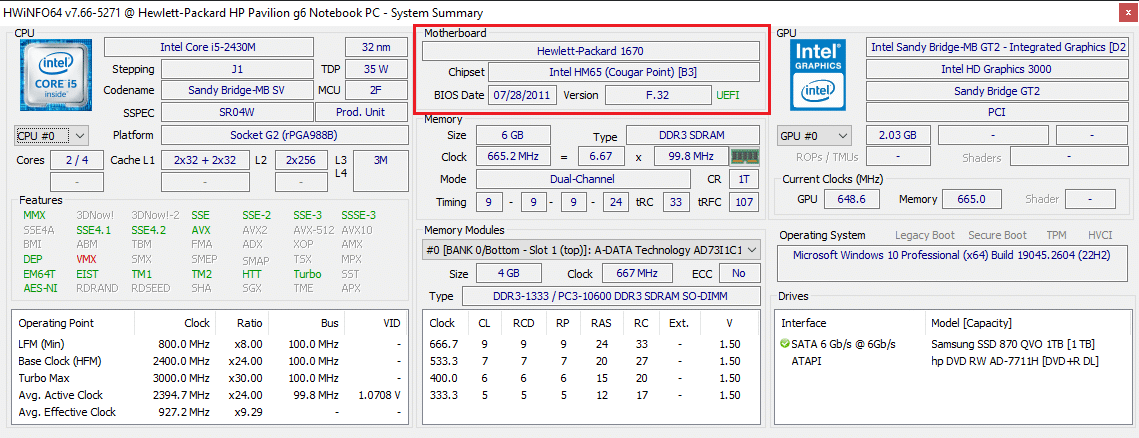The image size is (1139, 438).
Task: Select the Samsung SSD 870 QVO drive
Action: click(x=984, y=344)
